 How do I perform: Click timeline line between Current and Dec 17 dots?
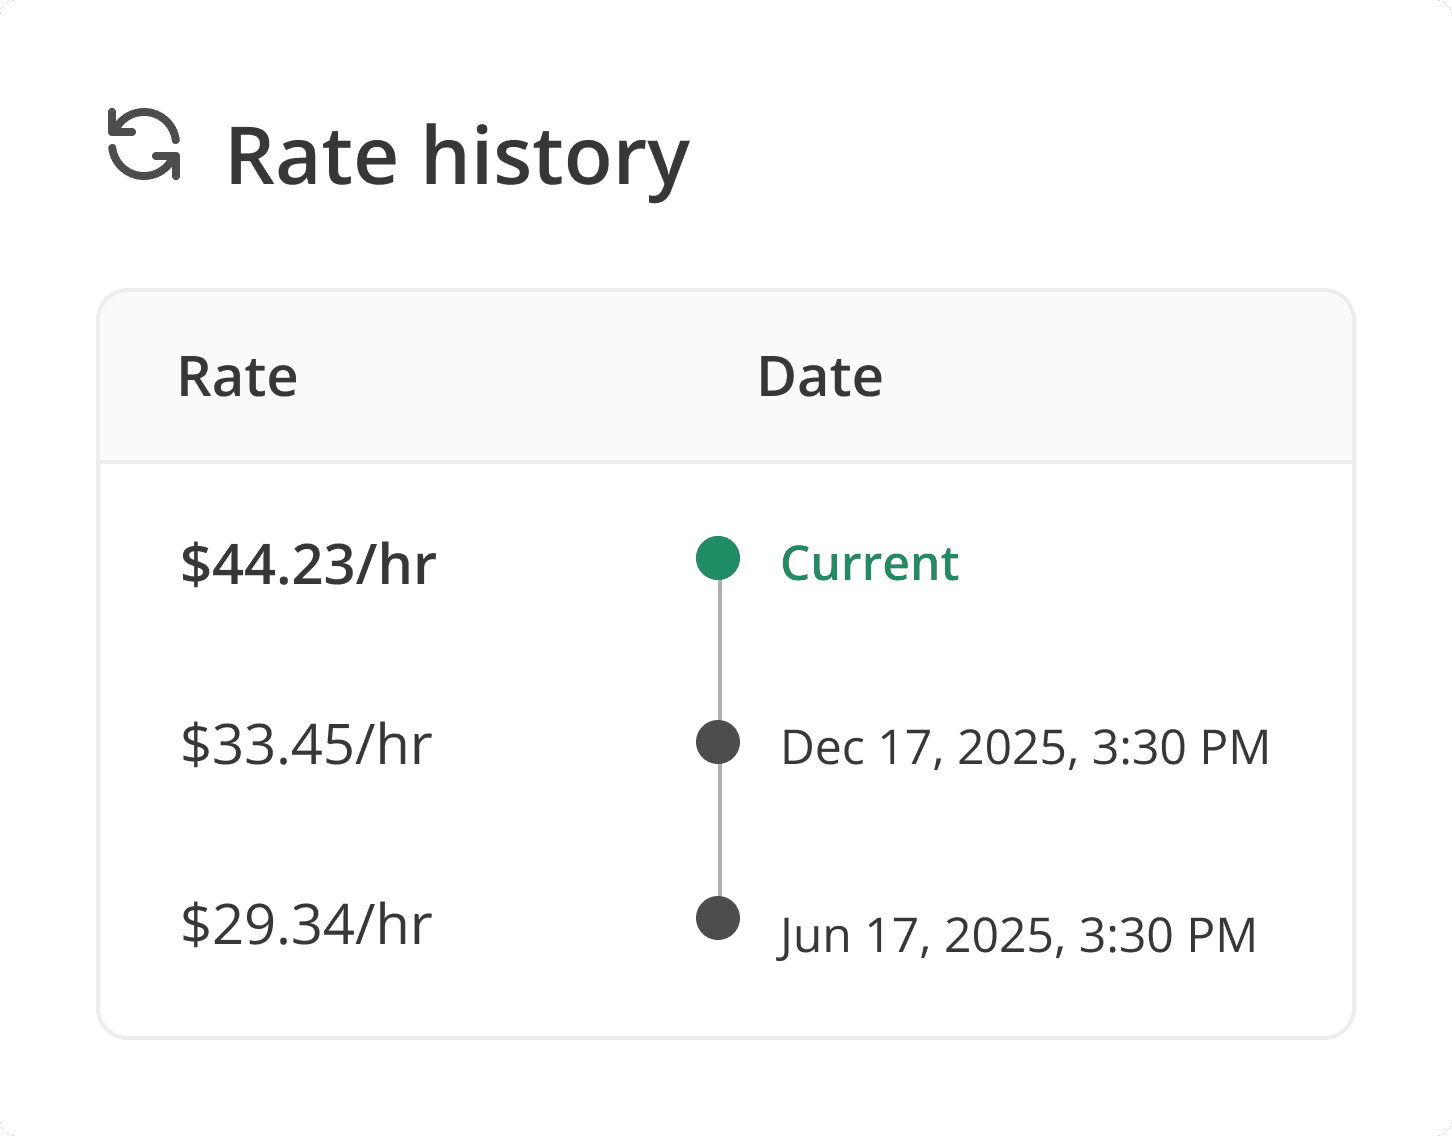point(719,650)
